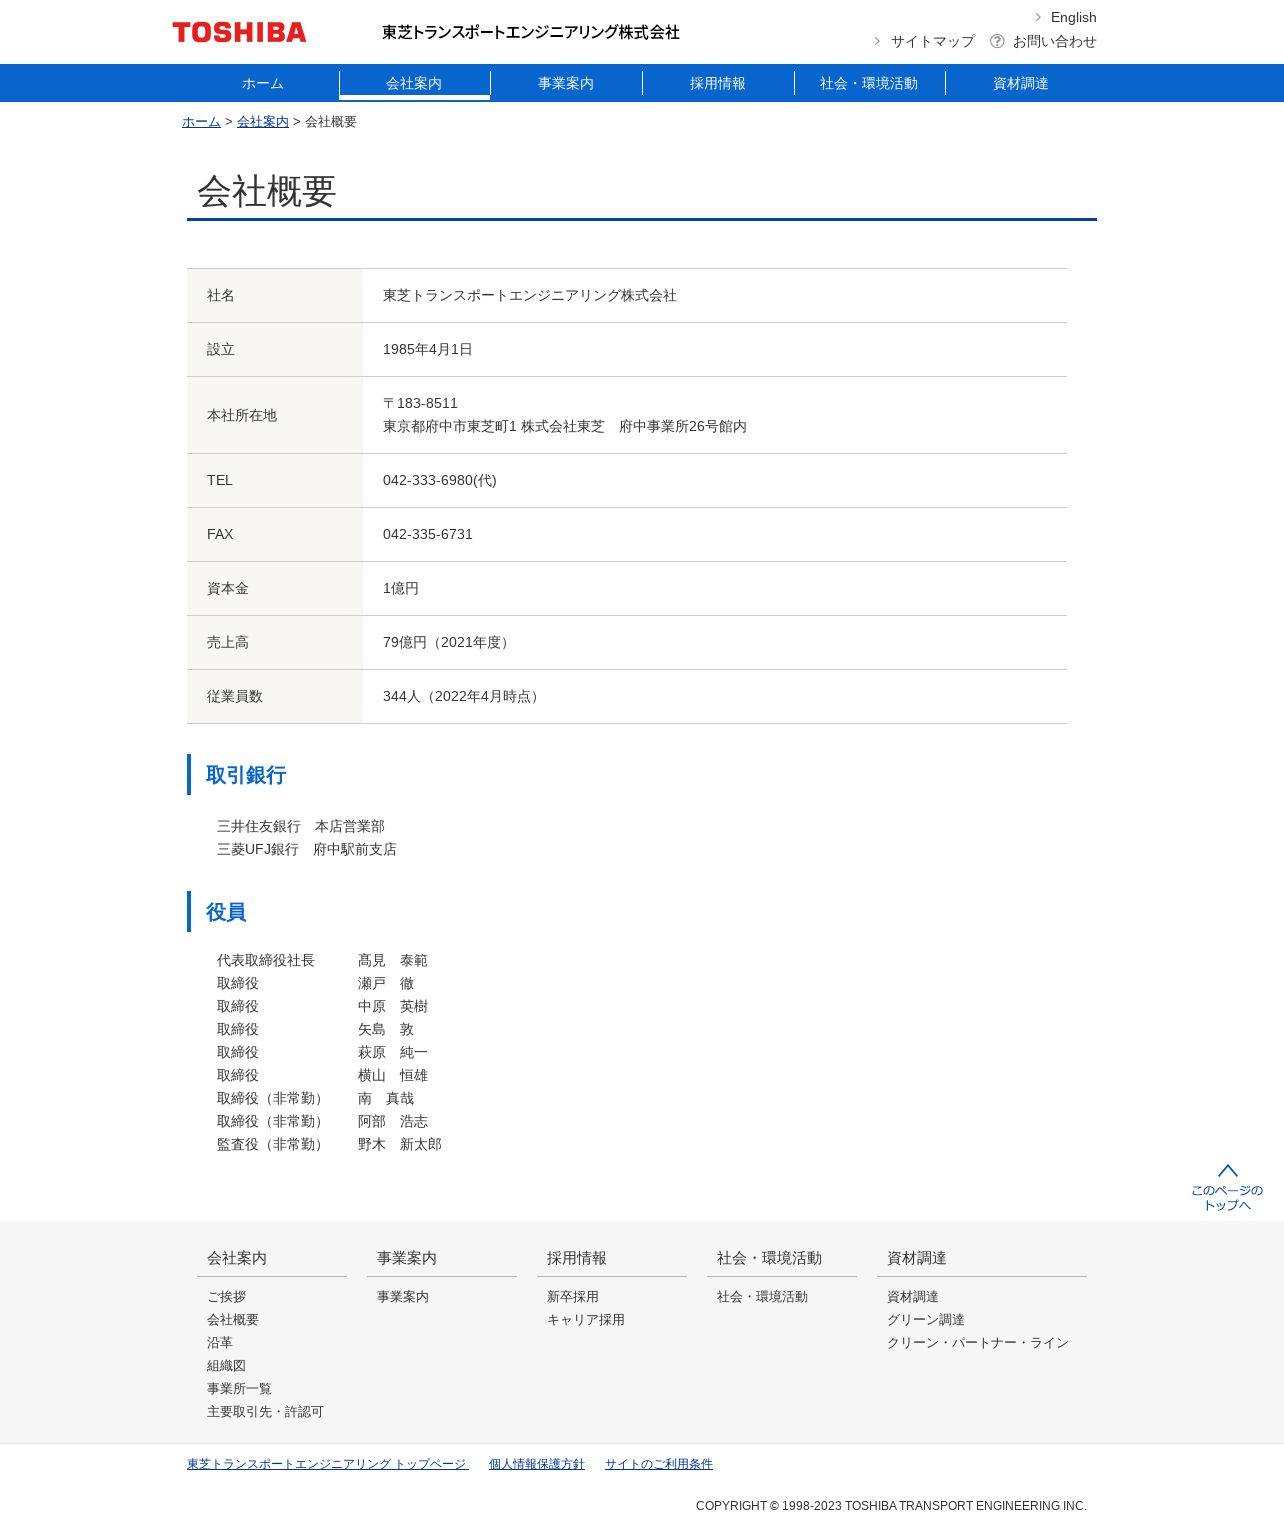Screen dimensions: 1284x1527
Task: Open footer heading 会社案内
Action: [x=237, y=1258]
